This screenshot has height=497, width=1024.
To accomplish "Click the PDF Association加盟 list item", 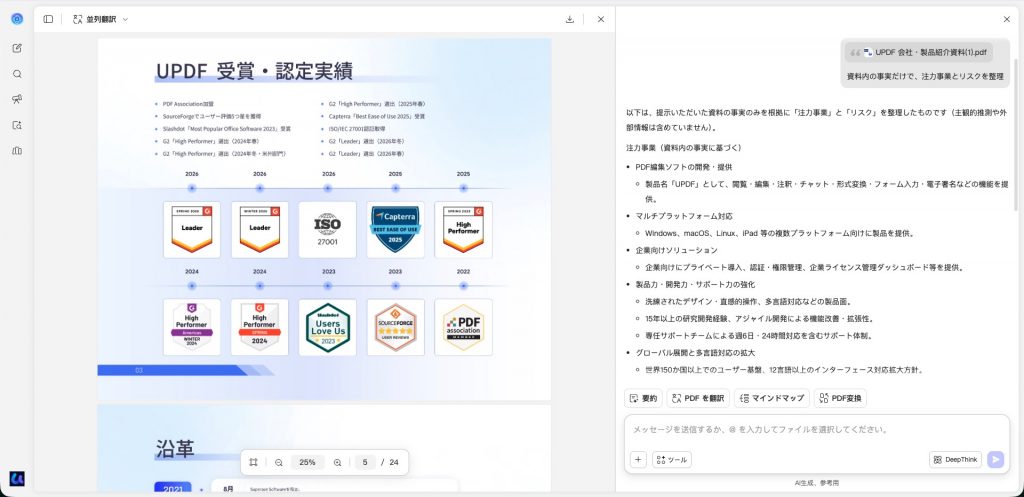I will pos(188,104).
